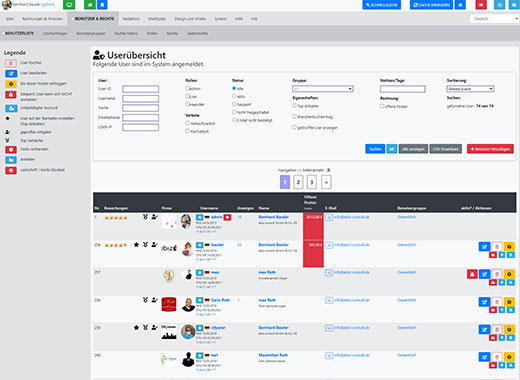520x380 pixels.
Task: Check the Branchenbucheintrag checkbox
Action: tap(294, 116)
